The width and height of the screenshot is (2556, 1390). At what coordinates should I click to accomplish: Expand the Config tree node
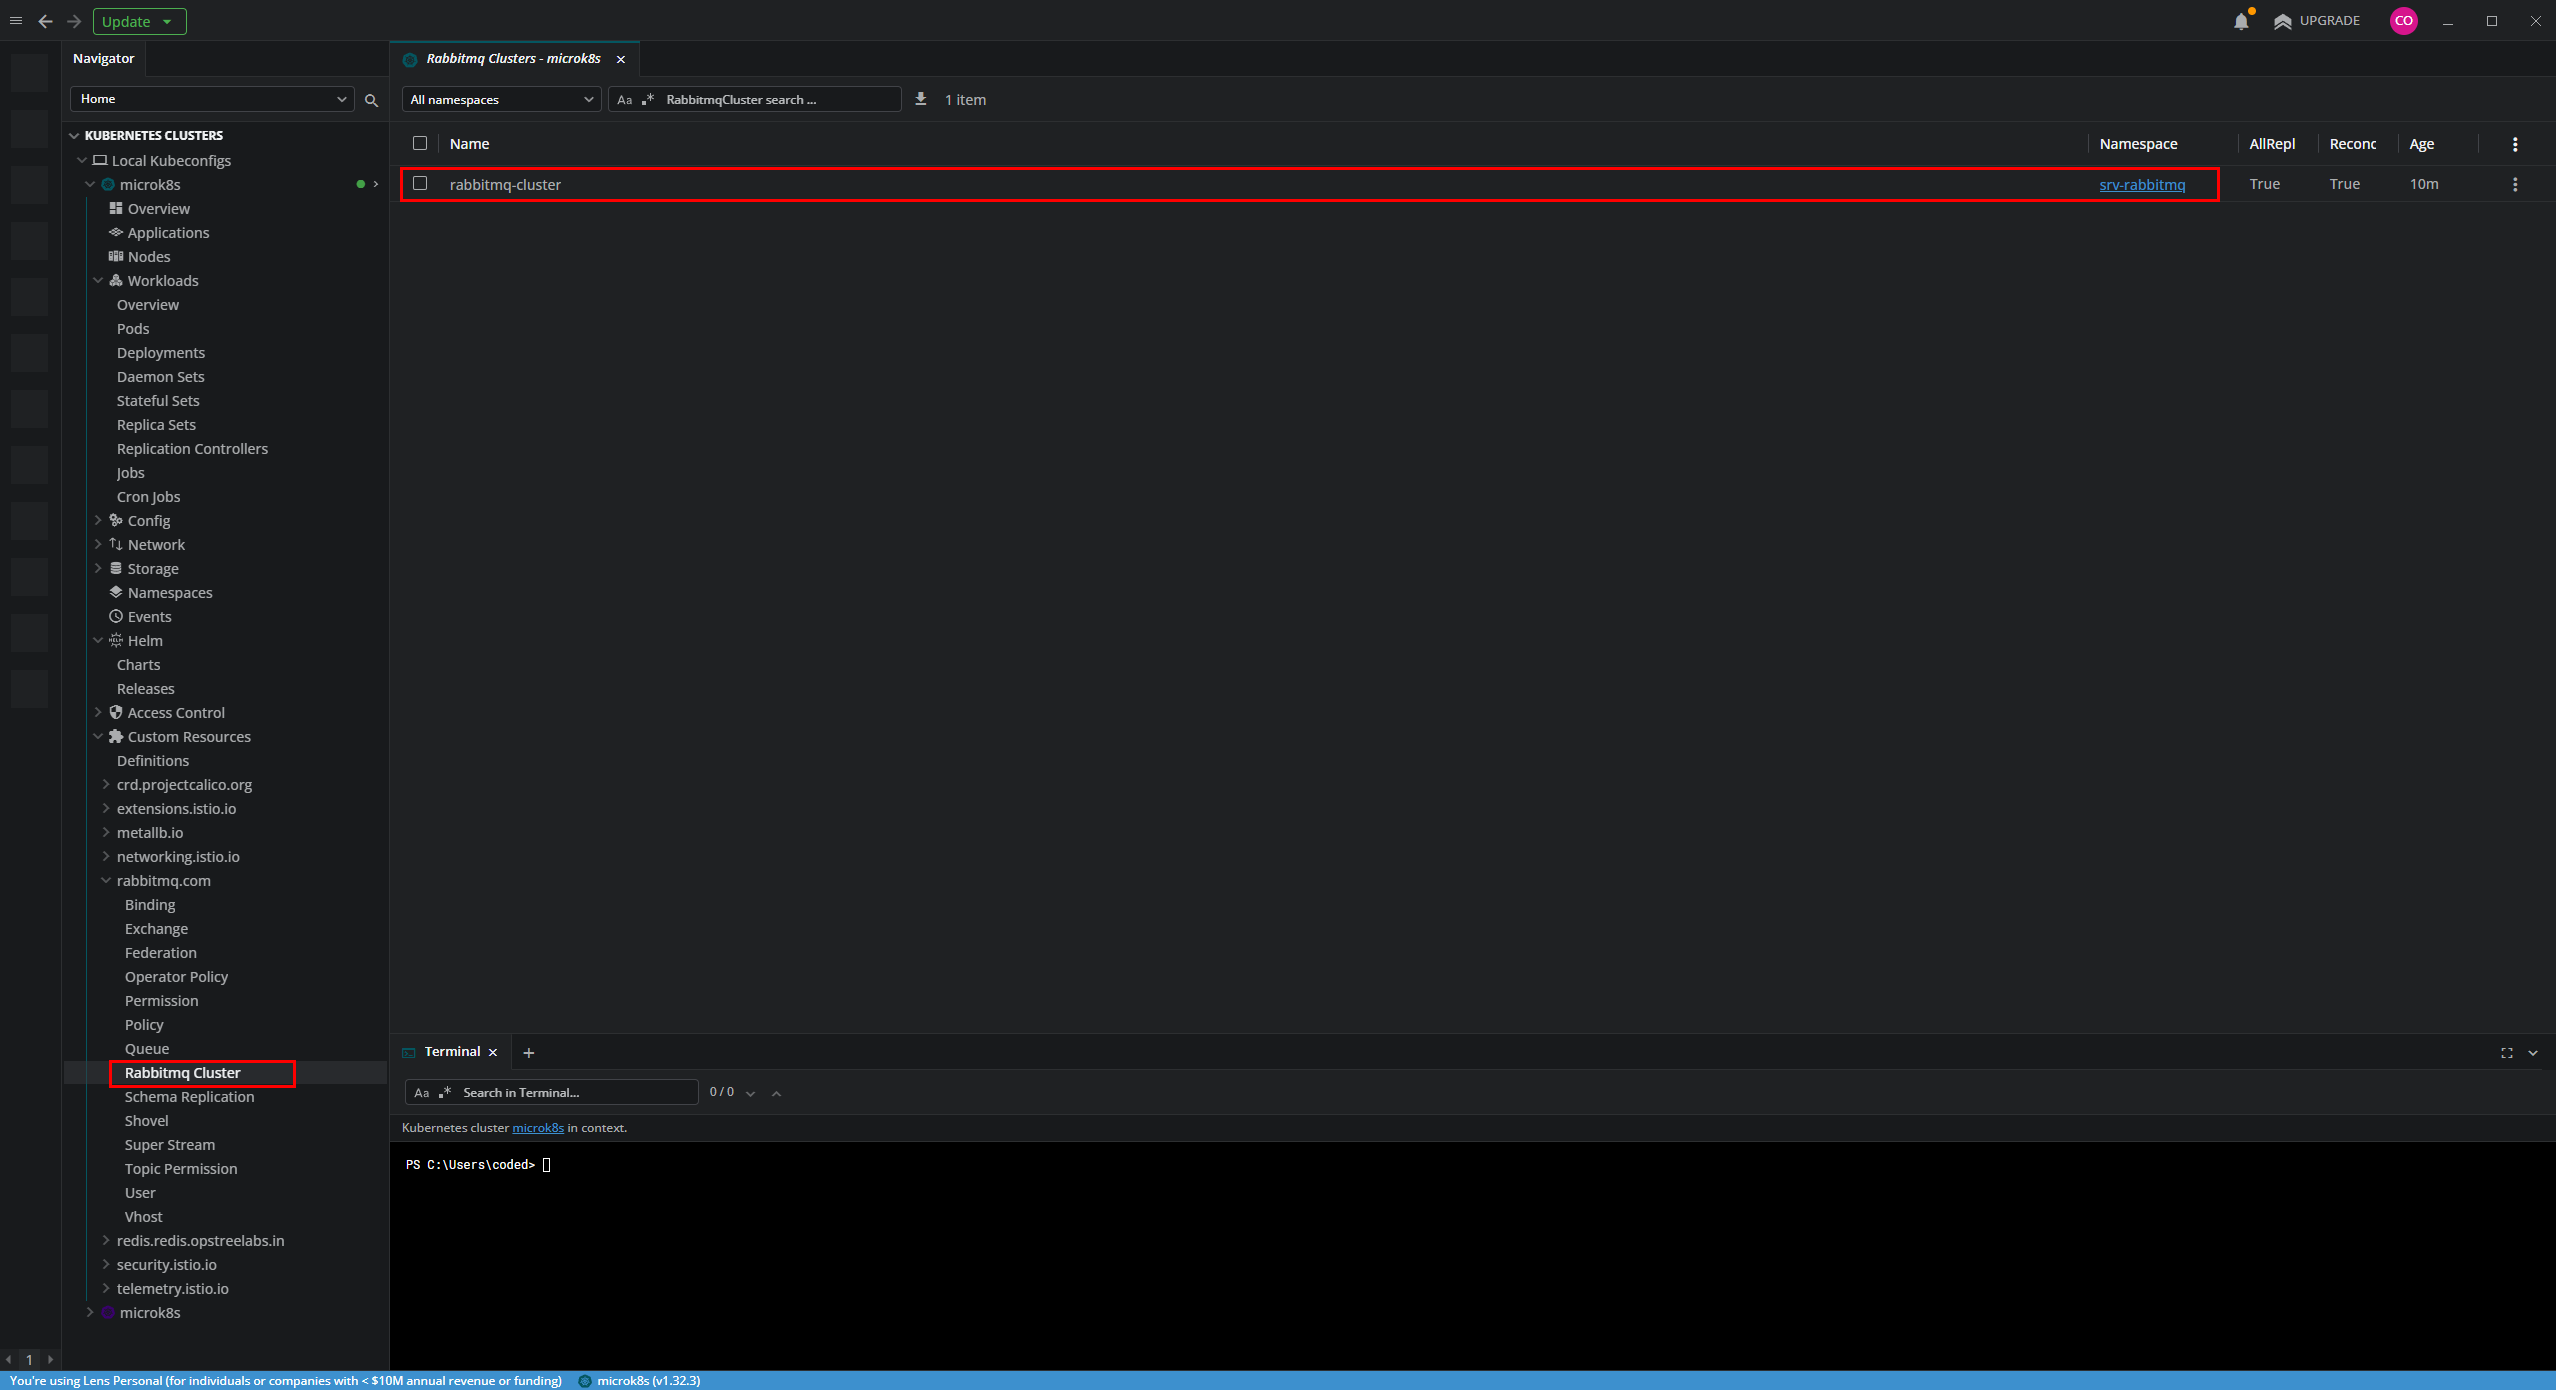98,520
